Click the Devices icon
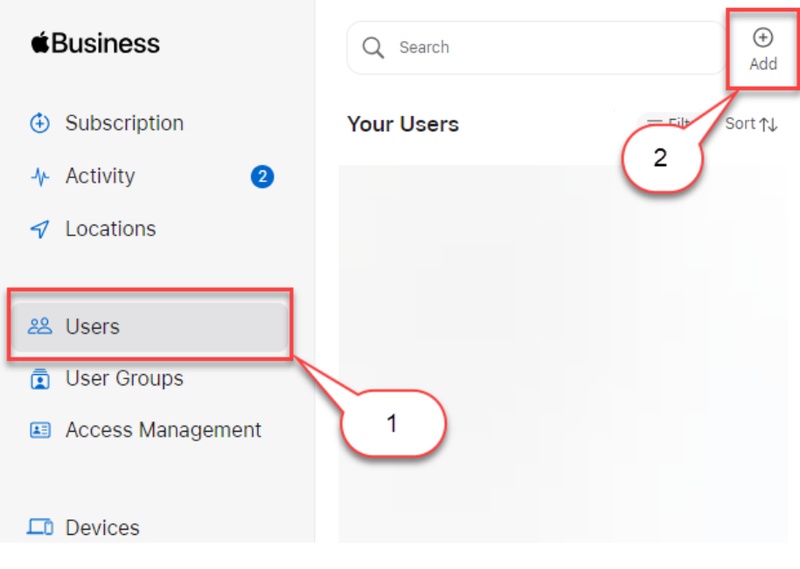Viewport: 800px width, 569px height. (40, 527)
